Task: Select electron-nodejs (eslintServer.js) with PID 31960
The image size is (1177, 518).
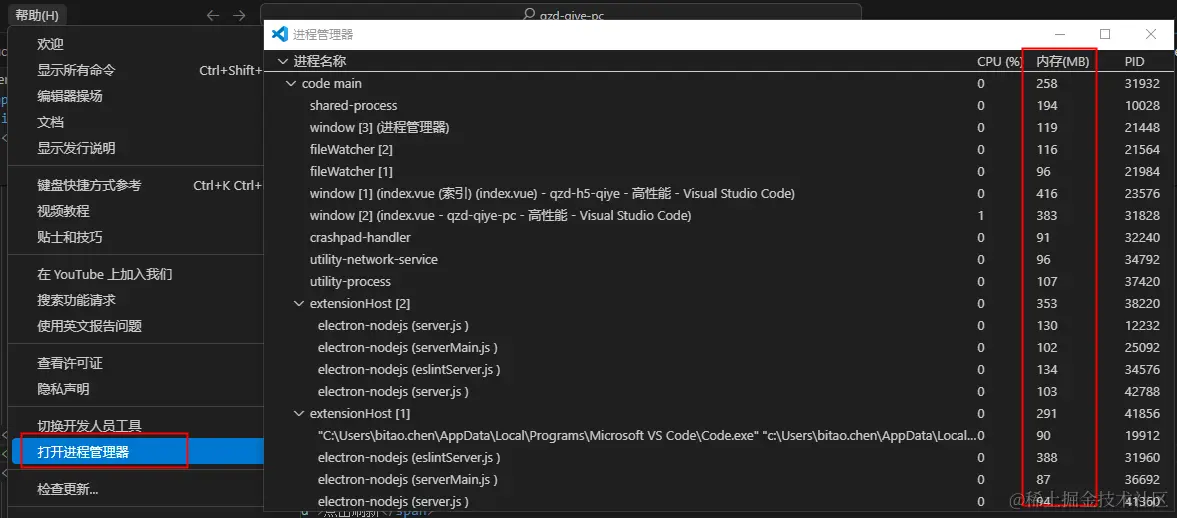Action: point(720,457)
